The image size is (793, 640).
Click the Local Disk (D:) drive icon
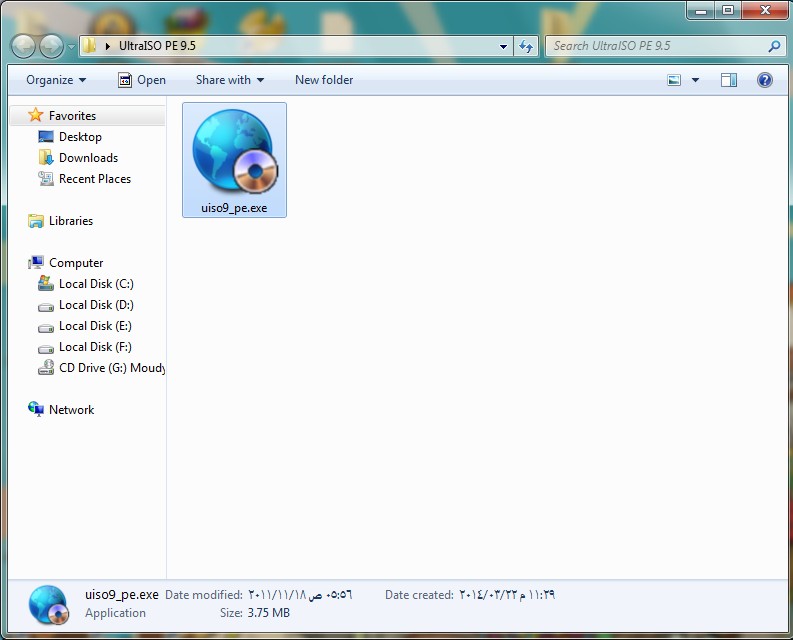point(46,307)
